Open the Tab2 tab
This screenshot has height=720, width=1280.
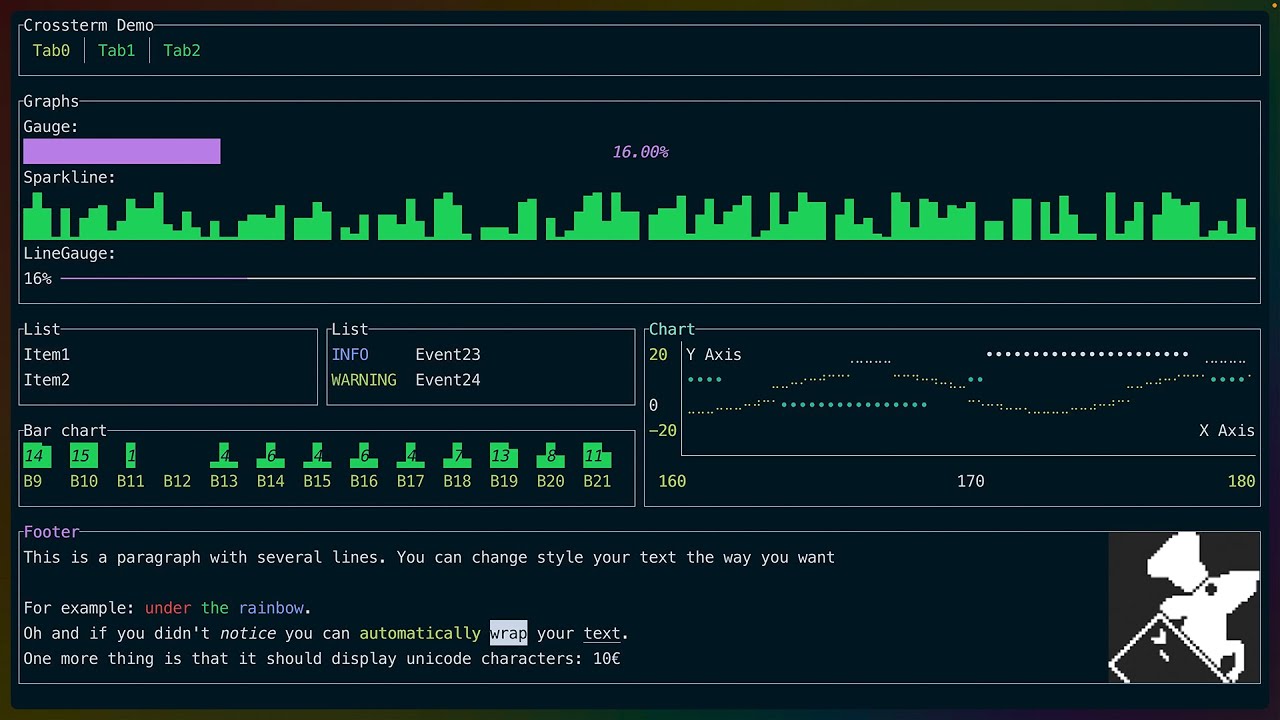click(x=182, y=50)
